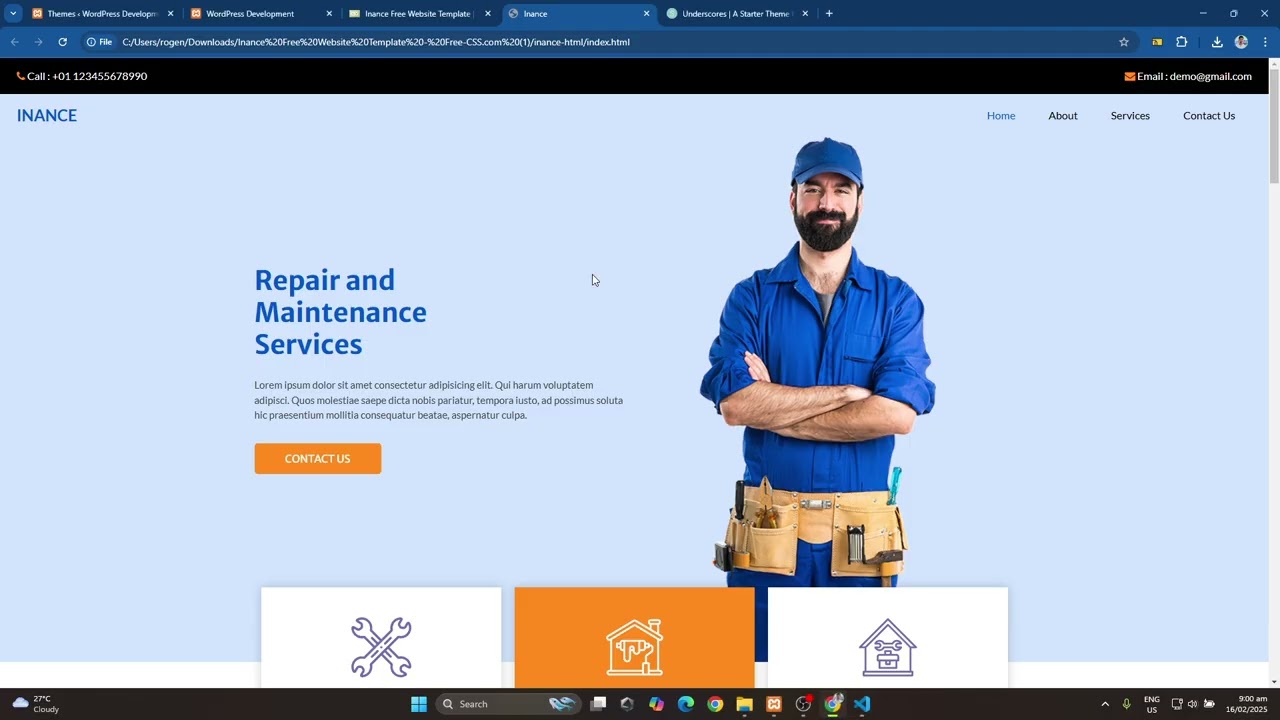Open the weather widget showing 27°C Cloudy
Screen dimensions: 1280x720
pos(36,704)
